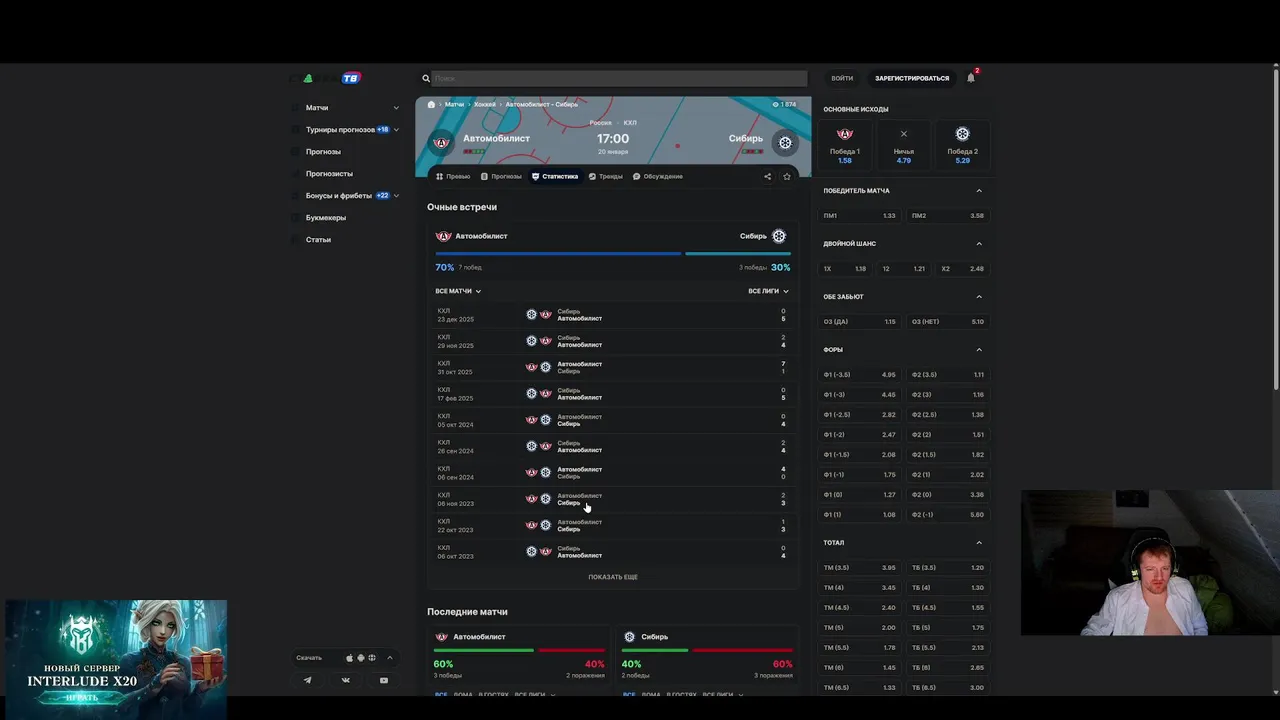
Task: Share this match via the share icon
Action: click(x=768, y=176)
